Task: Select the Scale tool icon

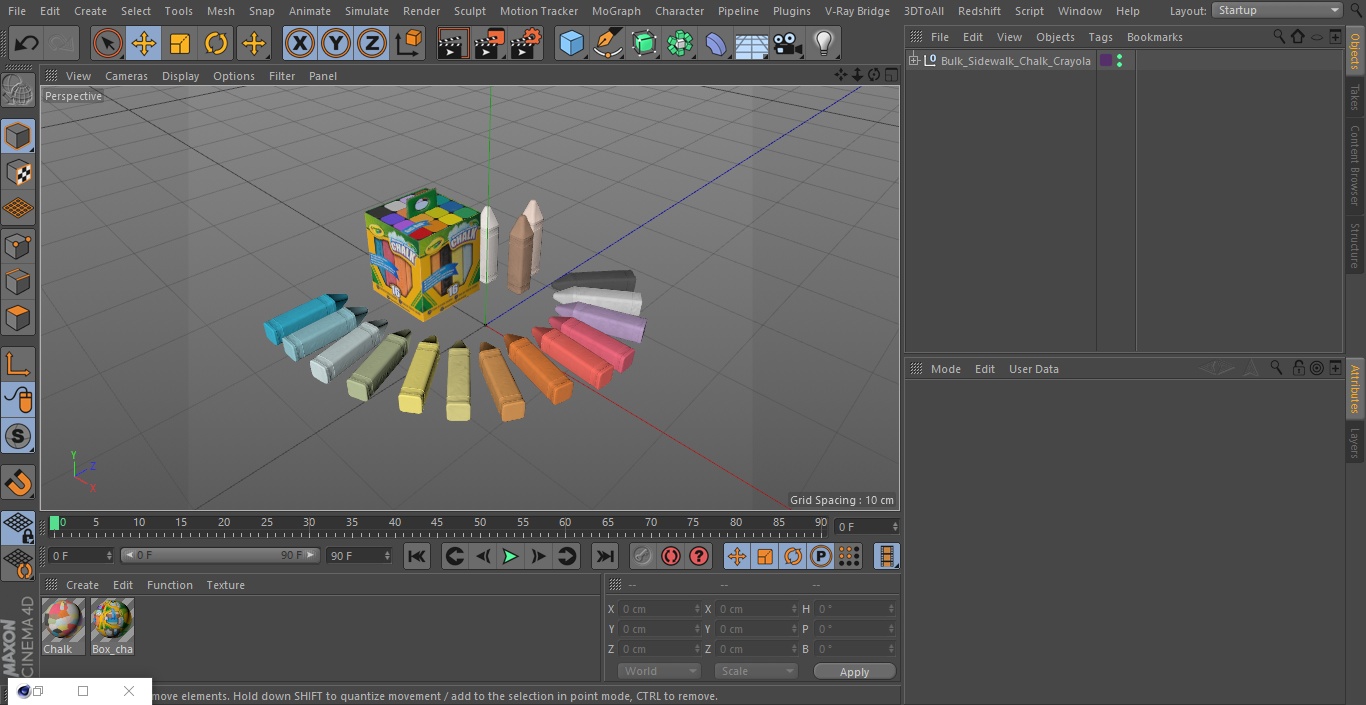Action: (x=180, y=43)
